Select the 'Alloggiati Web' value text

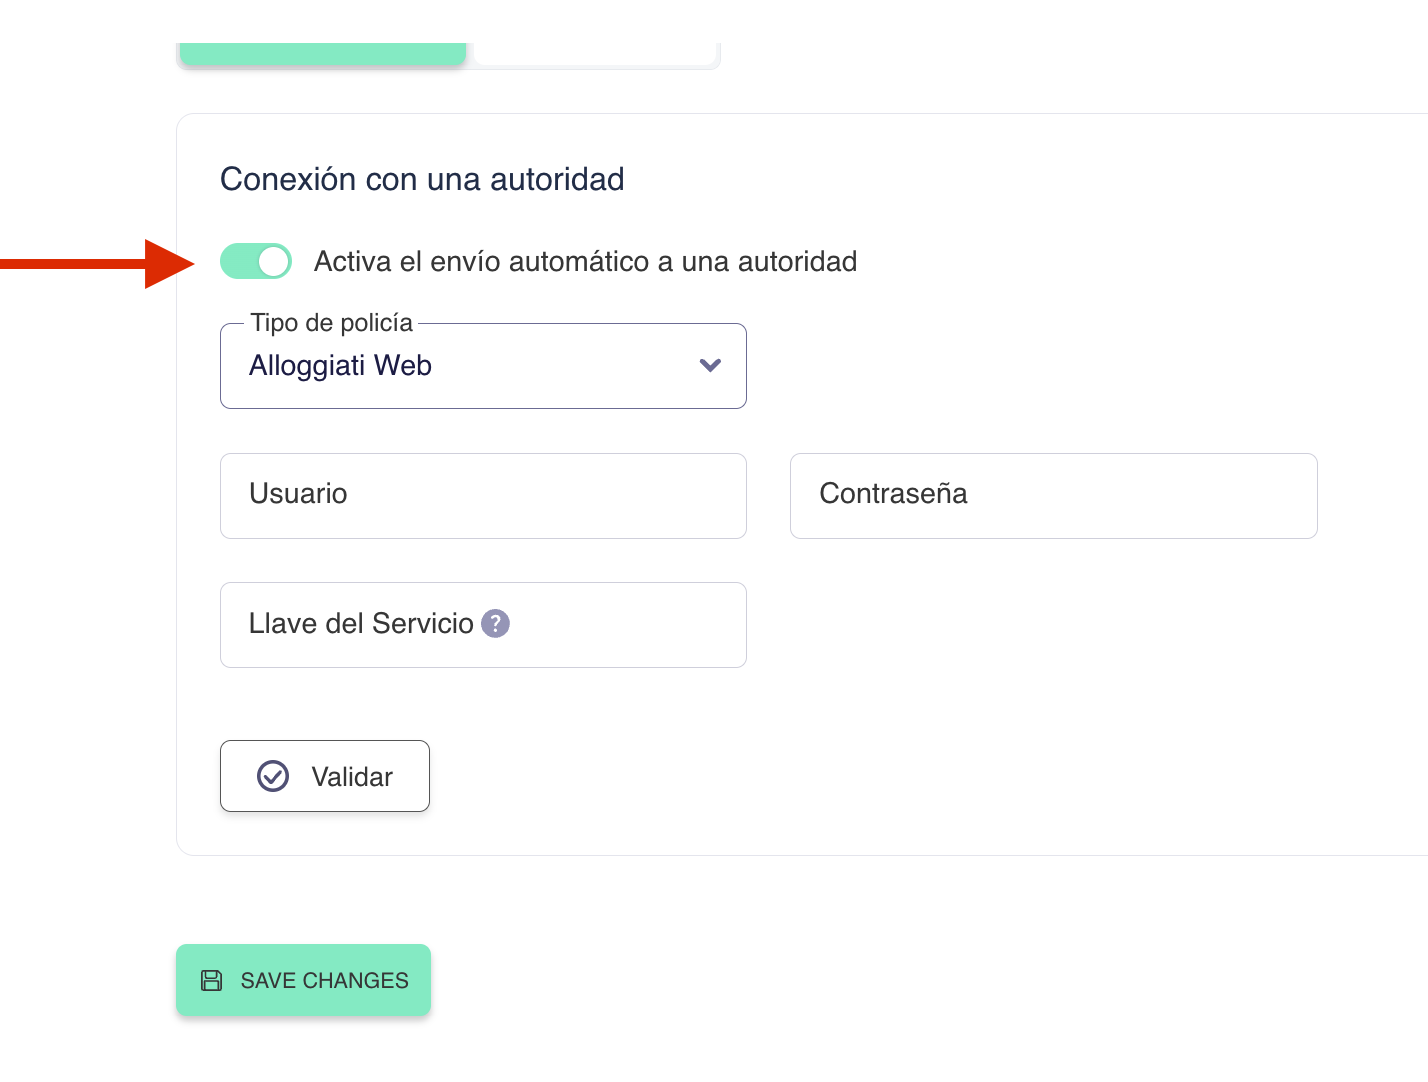(x=340, y=366)
